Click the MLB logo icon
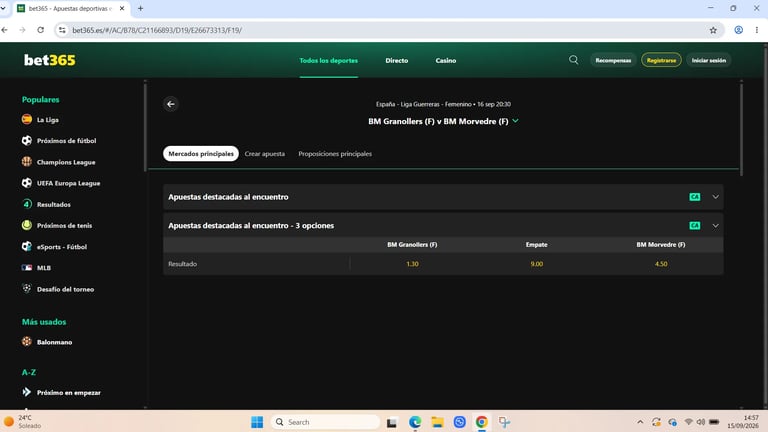Viewport: 768px width, 432px height. [27, 267]
